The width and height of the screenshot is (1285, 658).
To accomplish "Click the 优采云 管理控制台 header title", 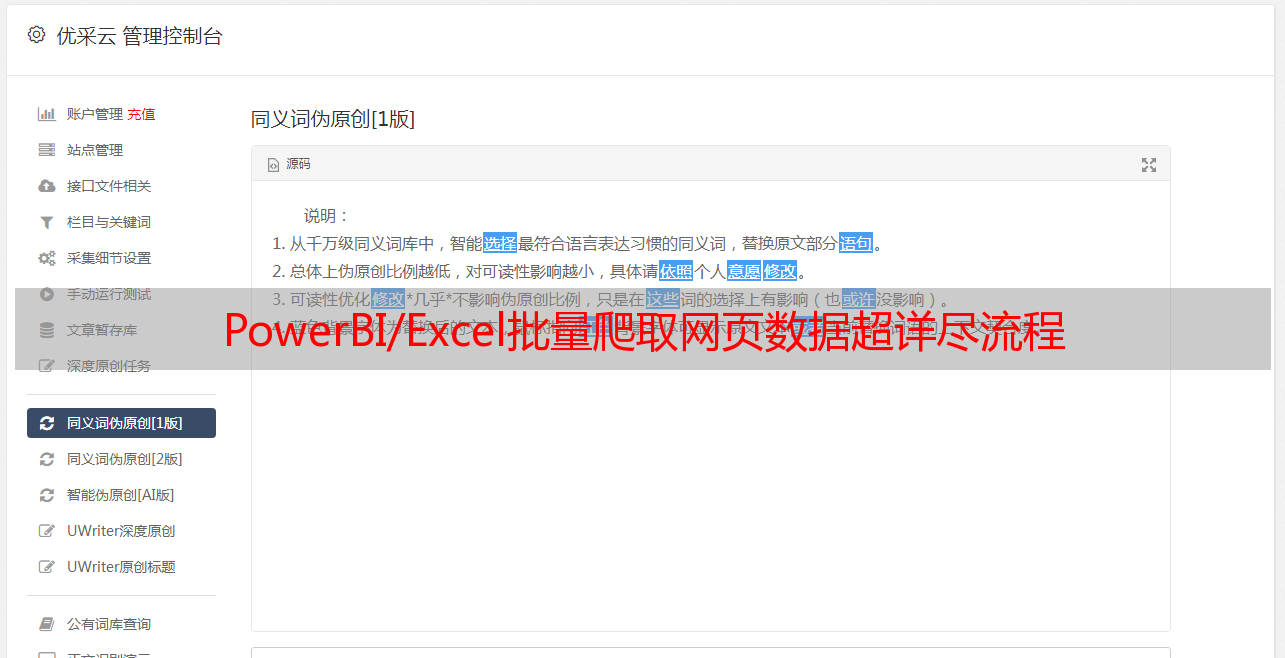I will click(139, 36).
